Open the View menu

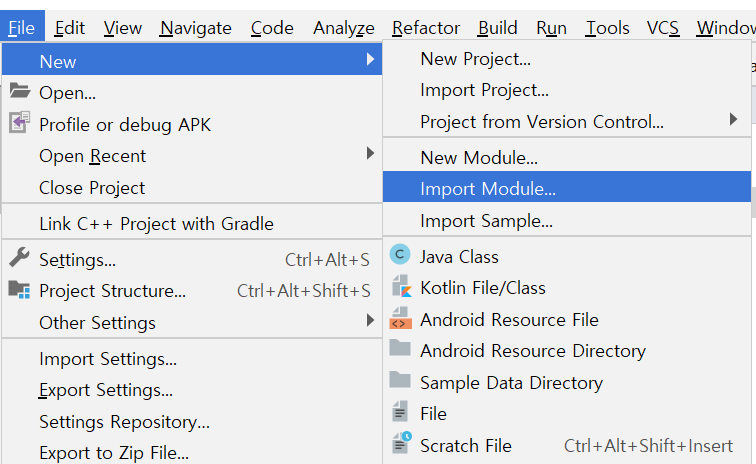(x=122, y=27)
